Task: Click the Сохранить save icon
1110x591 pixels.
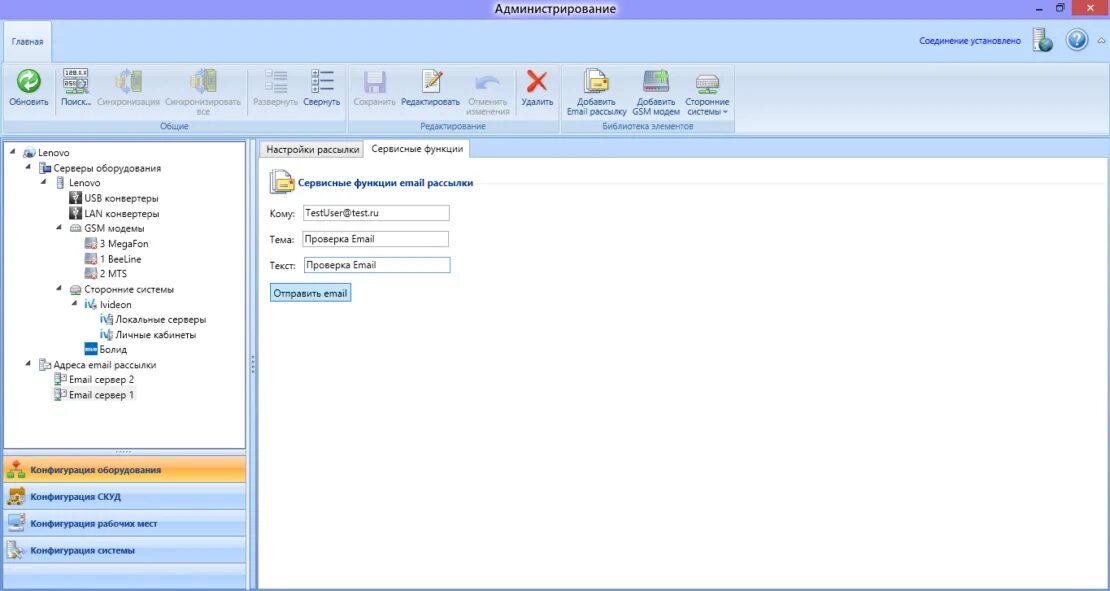Action: pos(374,81)
